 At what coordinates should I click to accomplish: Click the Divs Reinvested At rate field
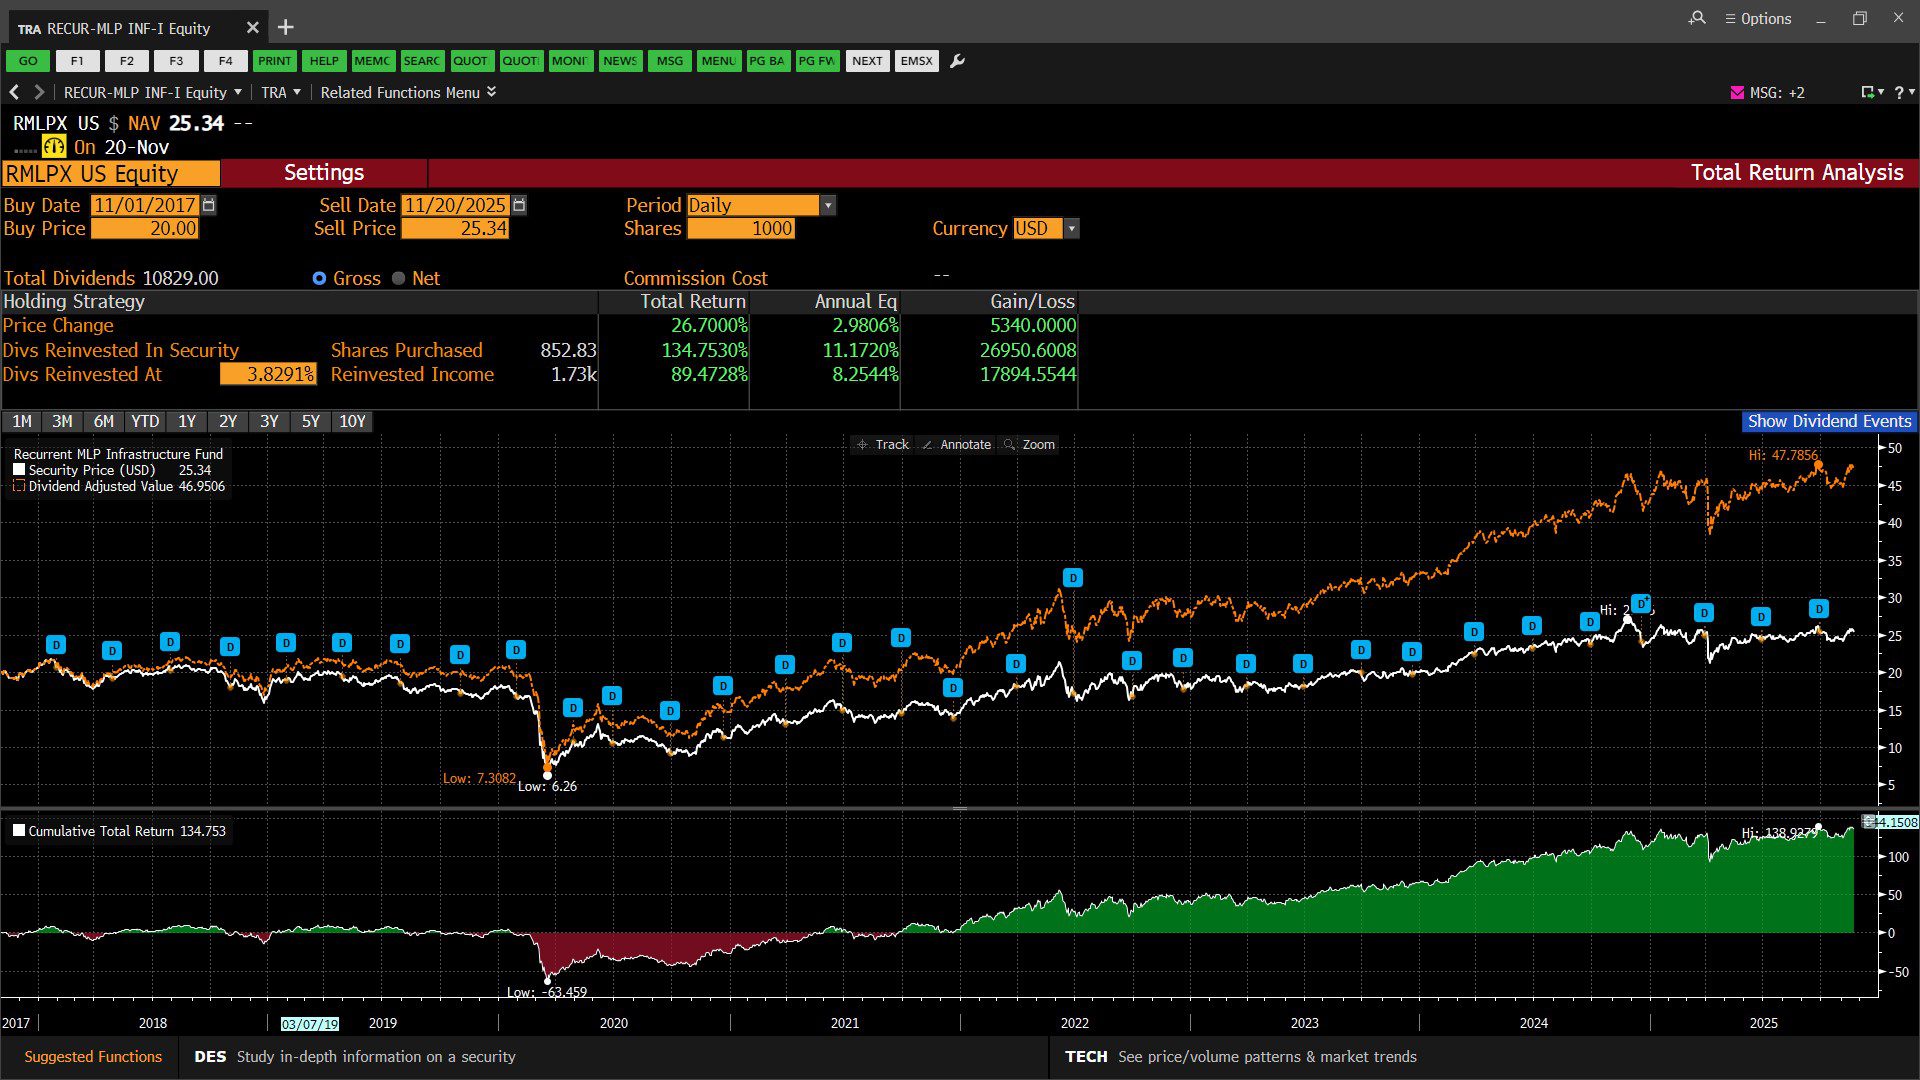268,374
